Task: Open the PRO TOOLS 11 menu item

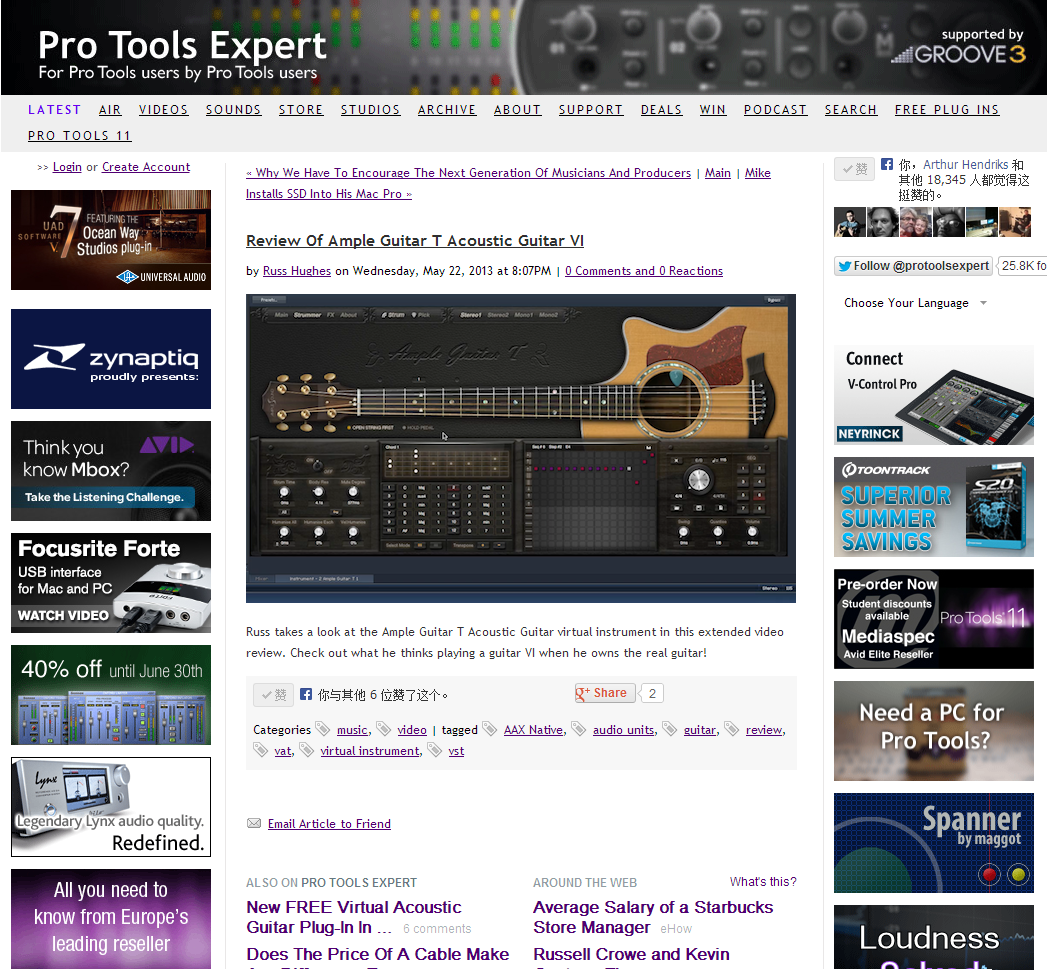Action: [x=79, y=136]
